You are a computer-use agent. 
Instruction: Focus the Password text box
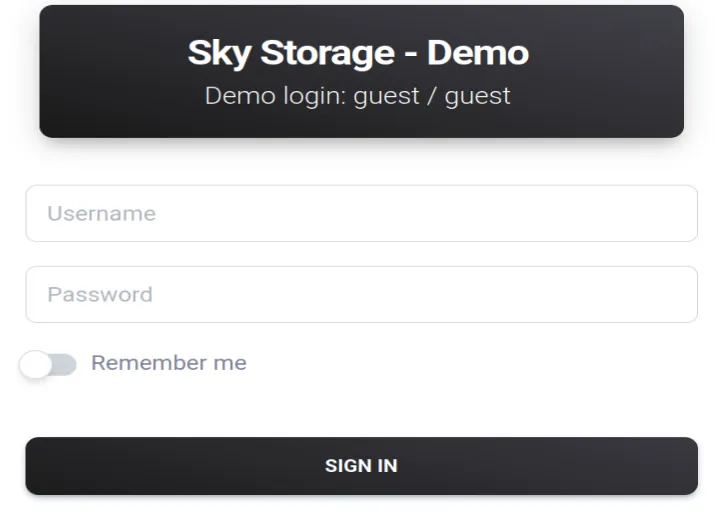(x=360, y=294)
